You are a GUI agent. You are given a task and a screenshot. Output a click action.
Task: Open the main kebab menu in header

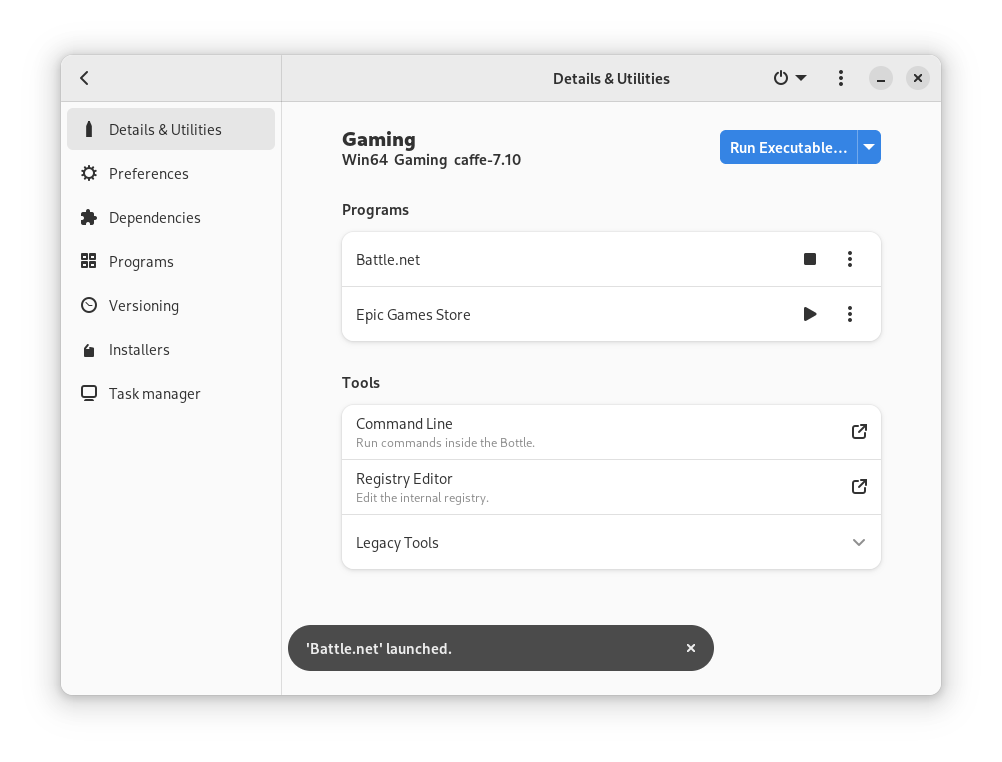point(841,78)
